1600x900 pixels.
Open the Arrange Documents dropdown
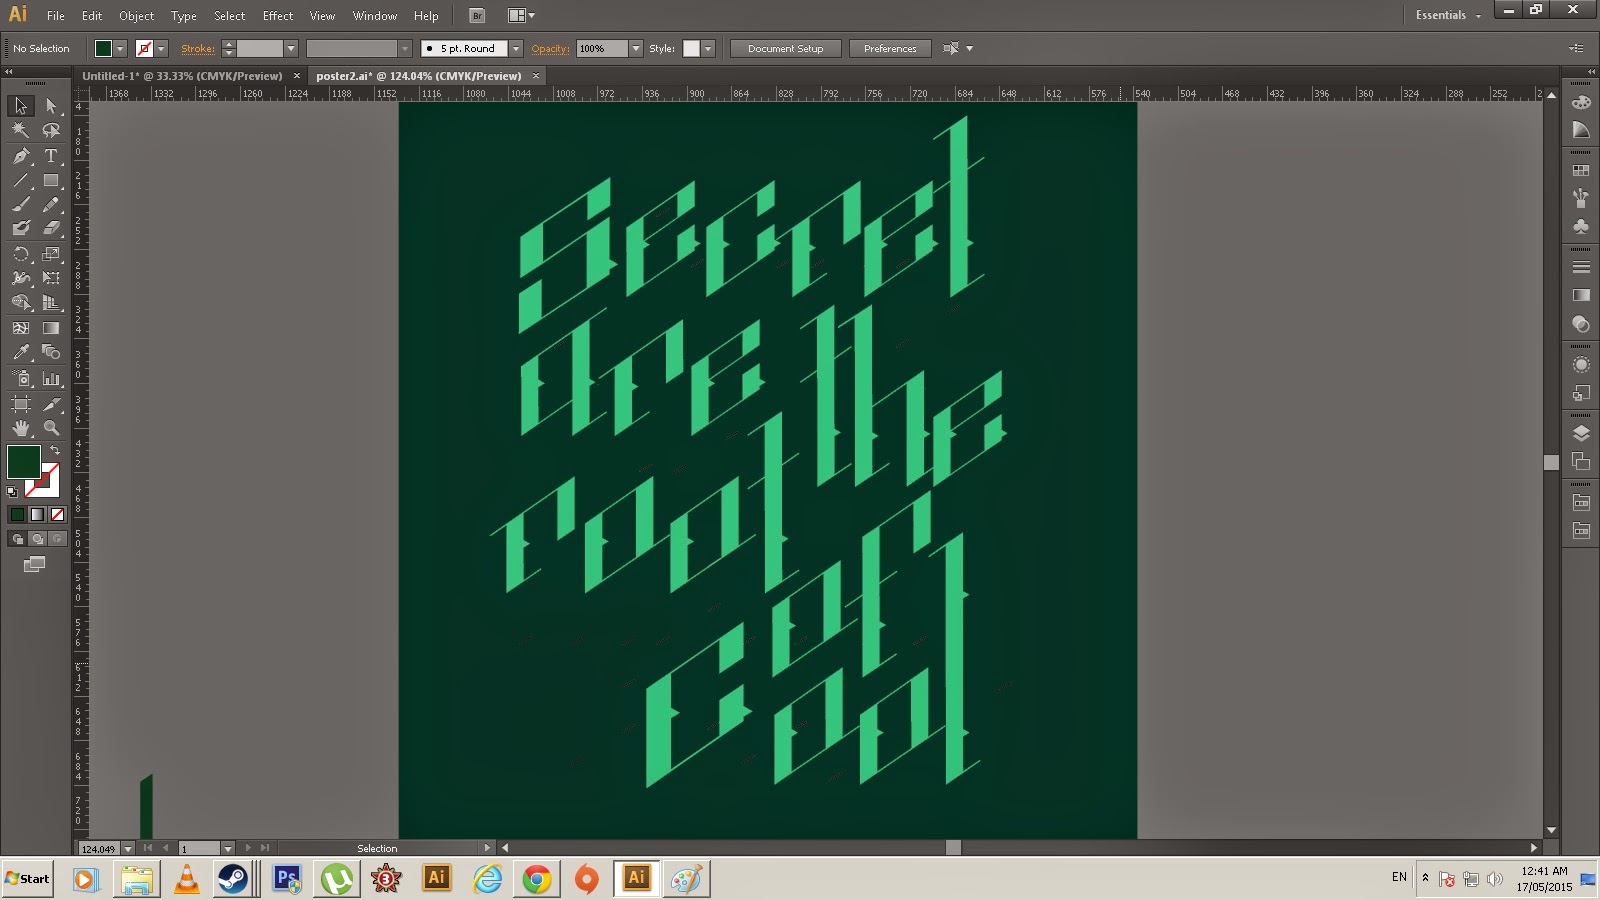pyautogui.click(x=521, y=15)
